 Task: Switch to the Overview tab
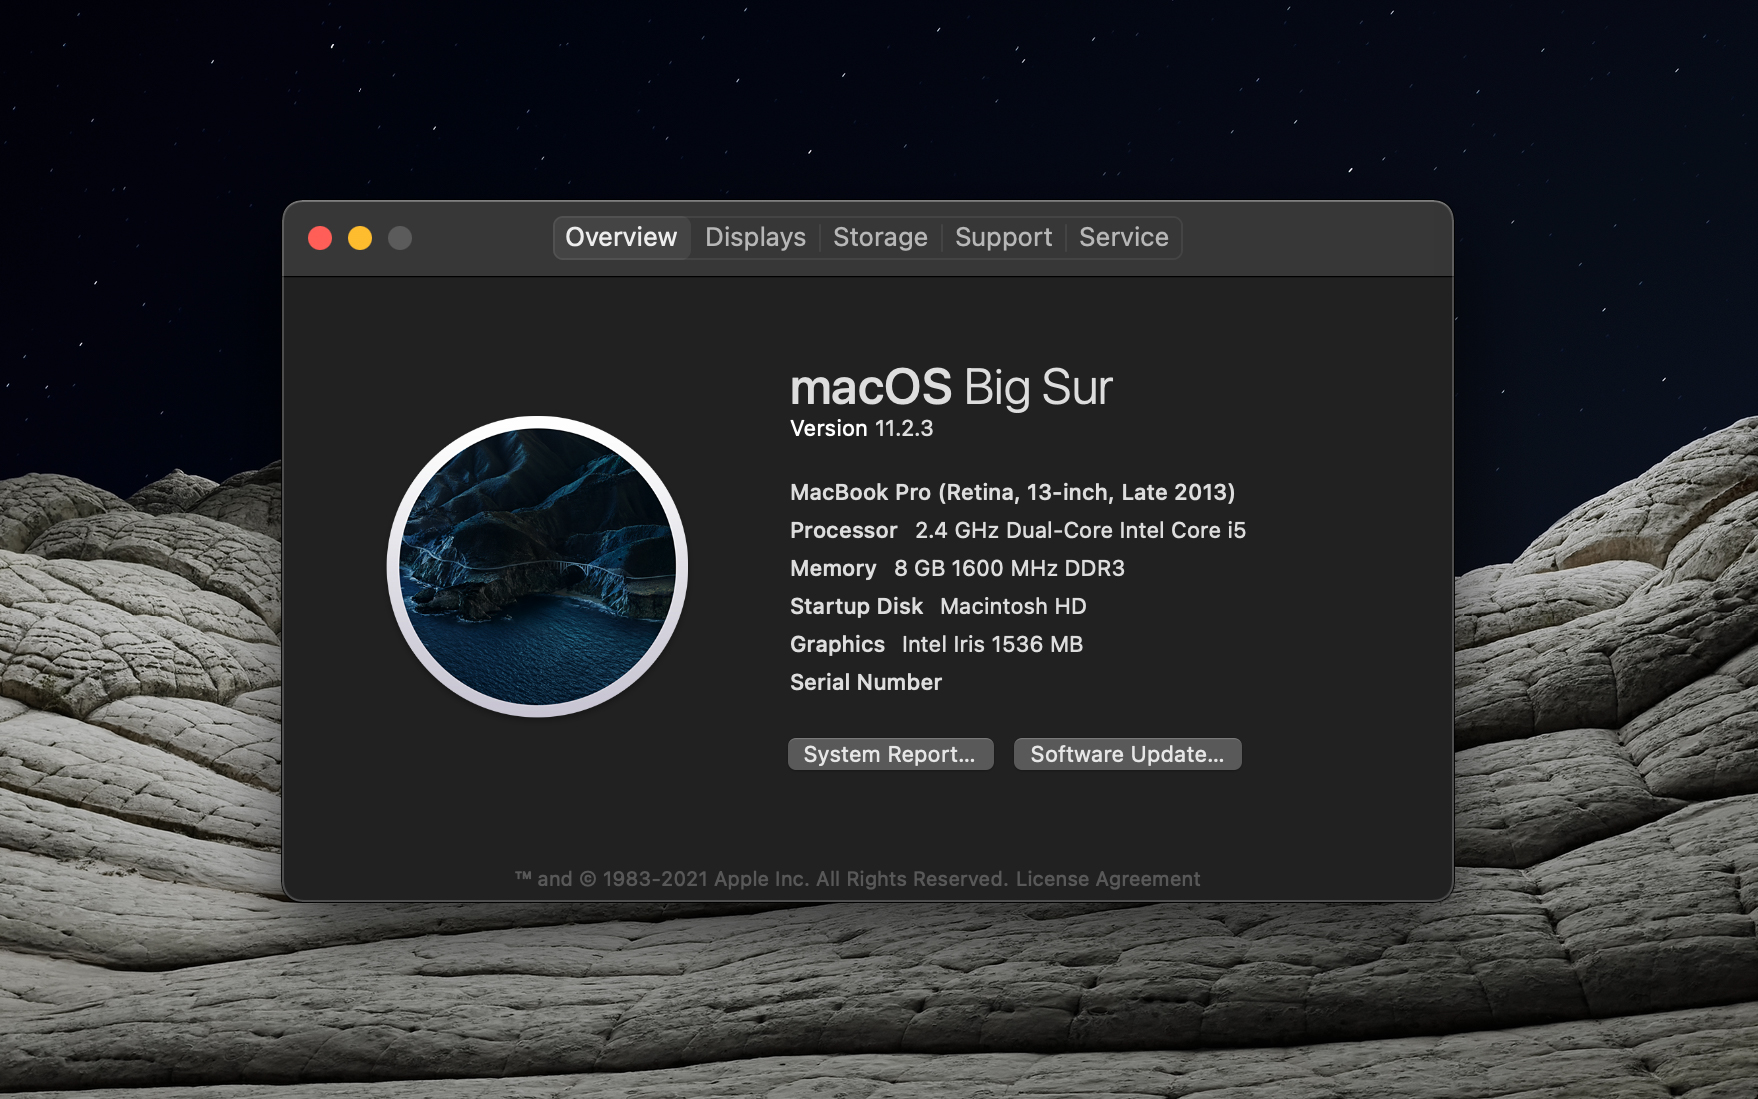coord(621,238)
